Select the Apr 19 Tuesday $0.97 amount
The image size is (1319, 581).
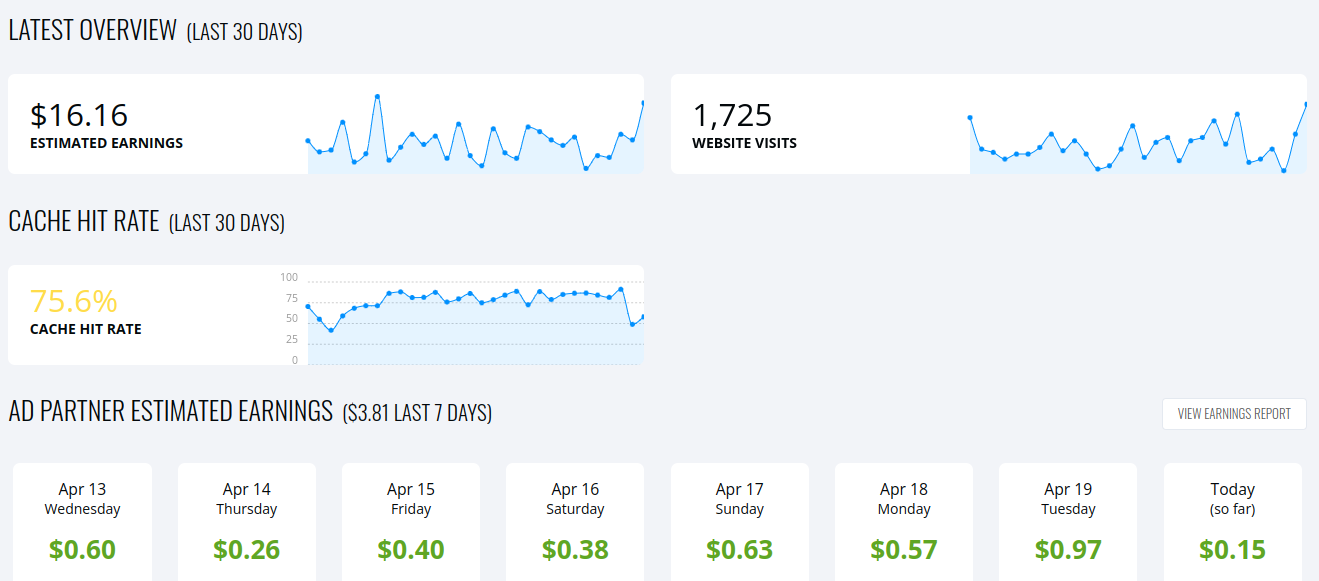[x=1068, y=550]
